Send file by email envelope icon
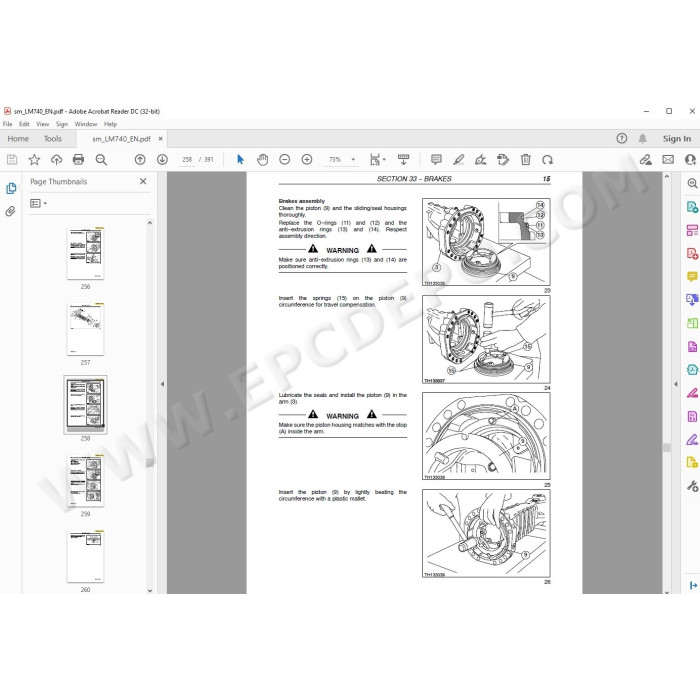Viewport: 700px width, 700px height. coord(668,159)
